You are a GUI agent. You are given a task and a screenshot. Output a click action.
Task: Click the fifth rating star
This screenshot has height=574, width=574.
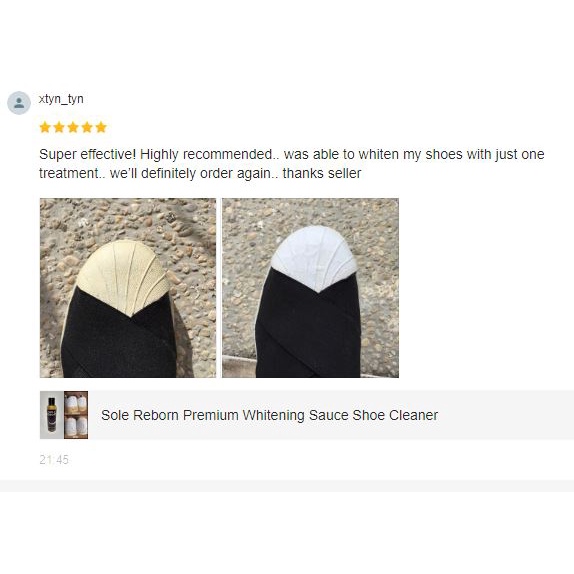point(101,127)
